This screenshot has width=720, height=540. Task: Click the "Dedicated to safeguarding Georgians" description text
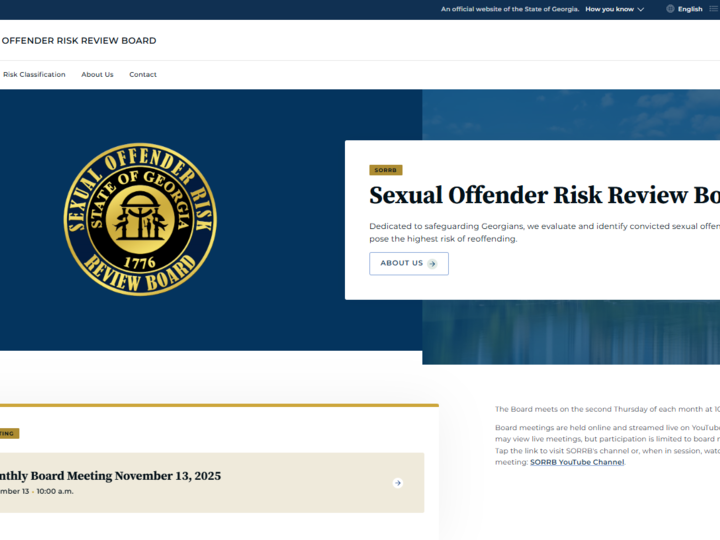tap(545, 232)
